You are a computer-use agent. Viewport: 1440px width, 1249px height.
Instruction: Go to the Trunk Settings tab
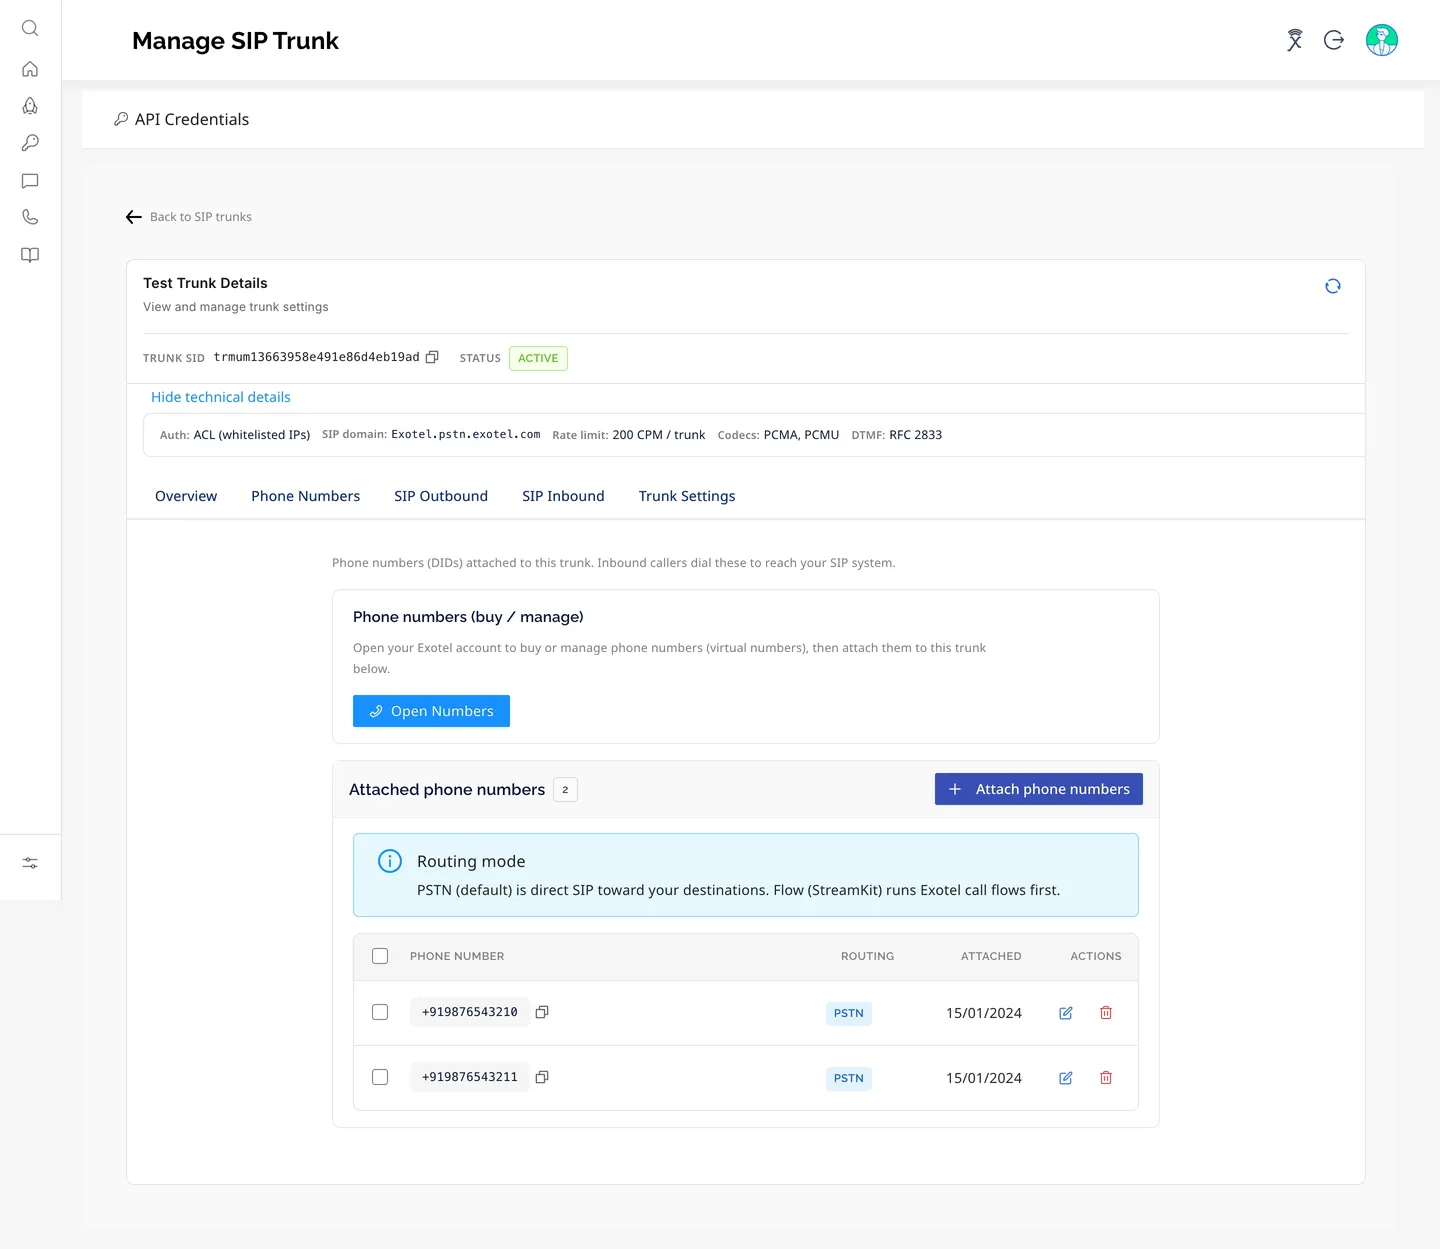(687, 496)
